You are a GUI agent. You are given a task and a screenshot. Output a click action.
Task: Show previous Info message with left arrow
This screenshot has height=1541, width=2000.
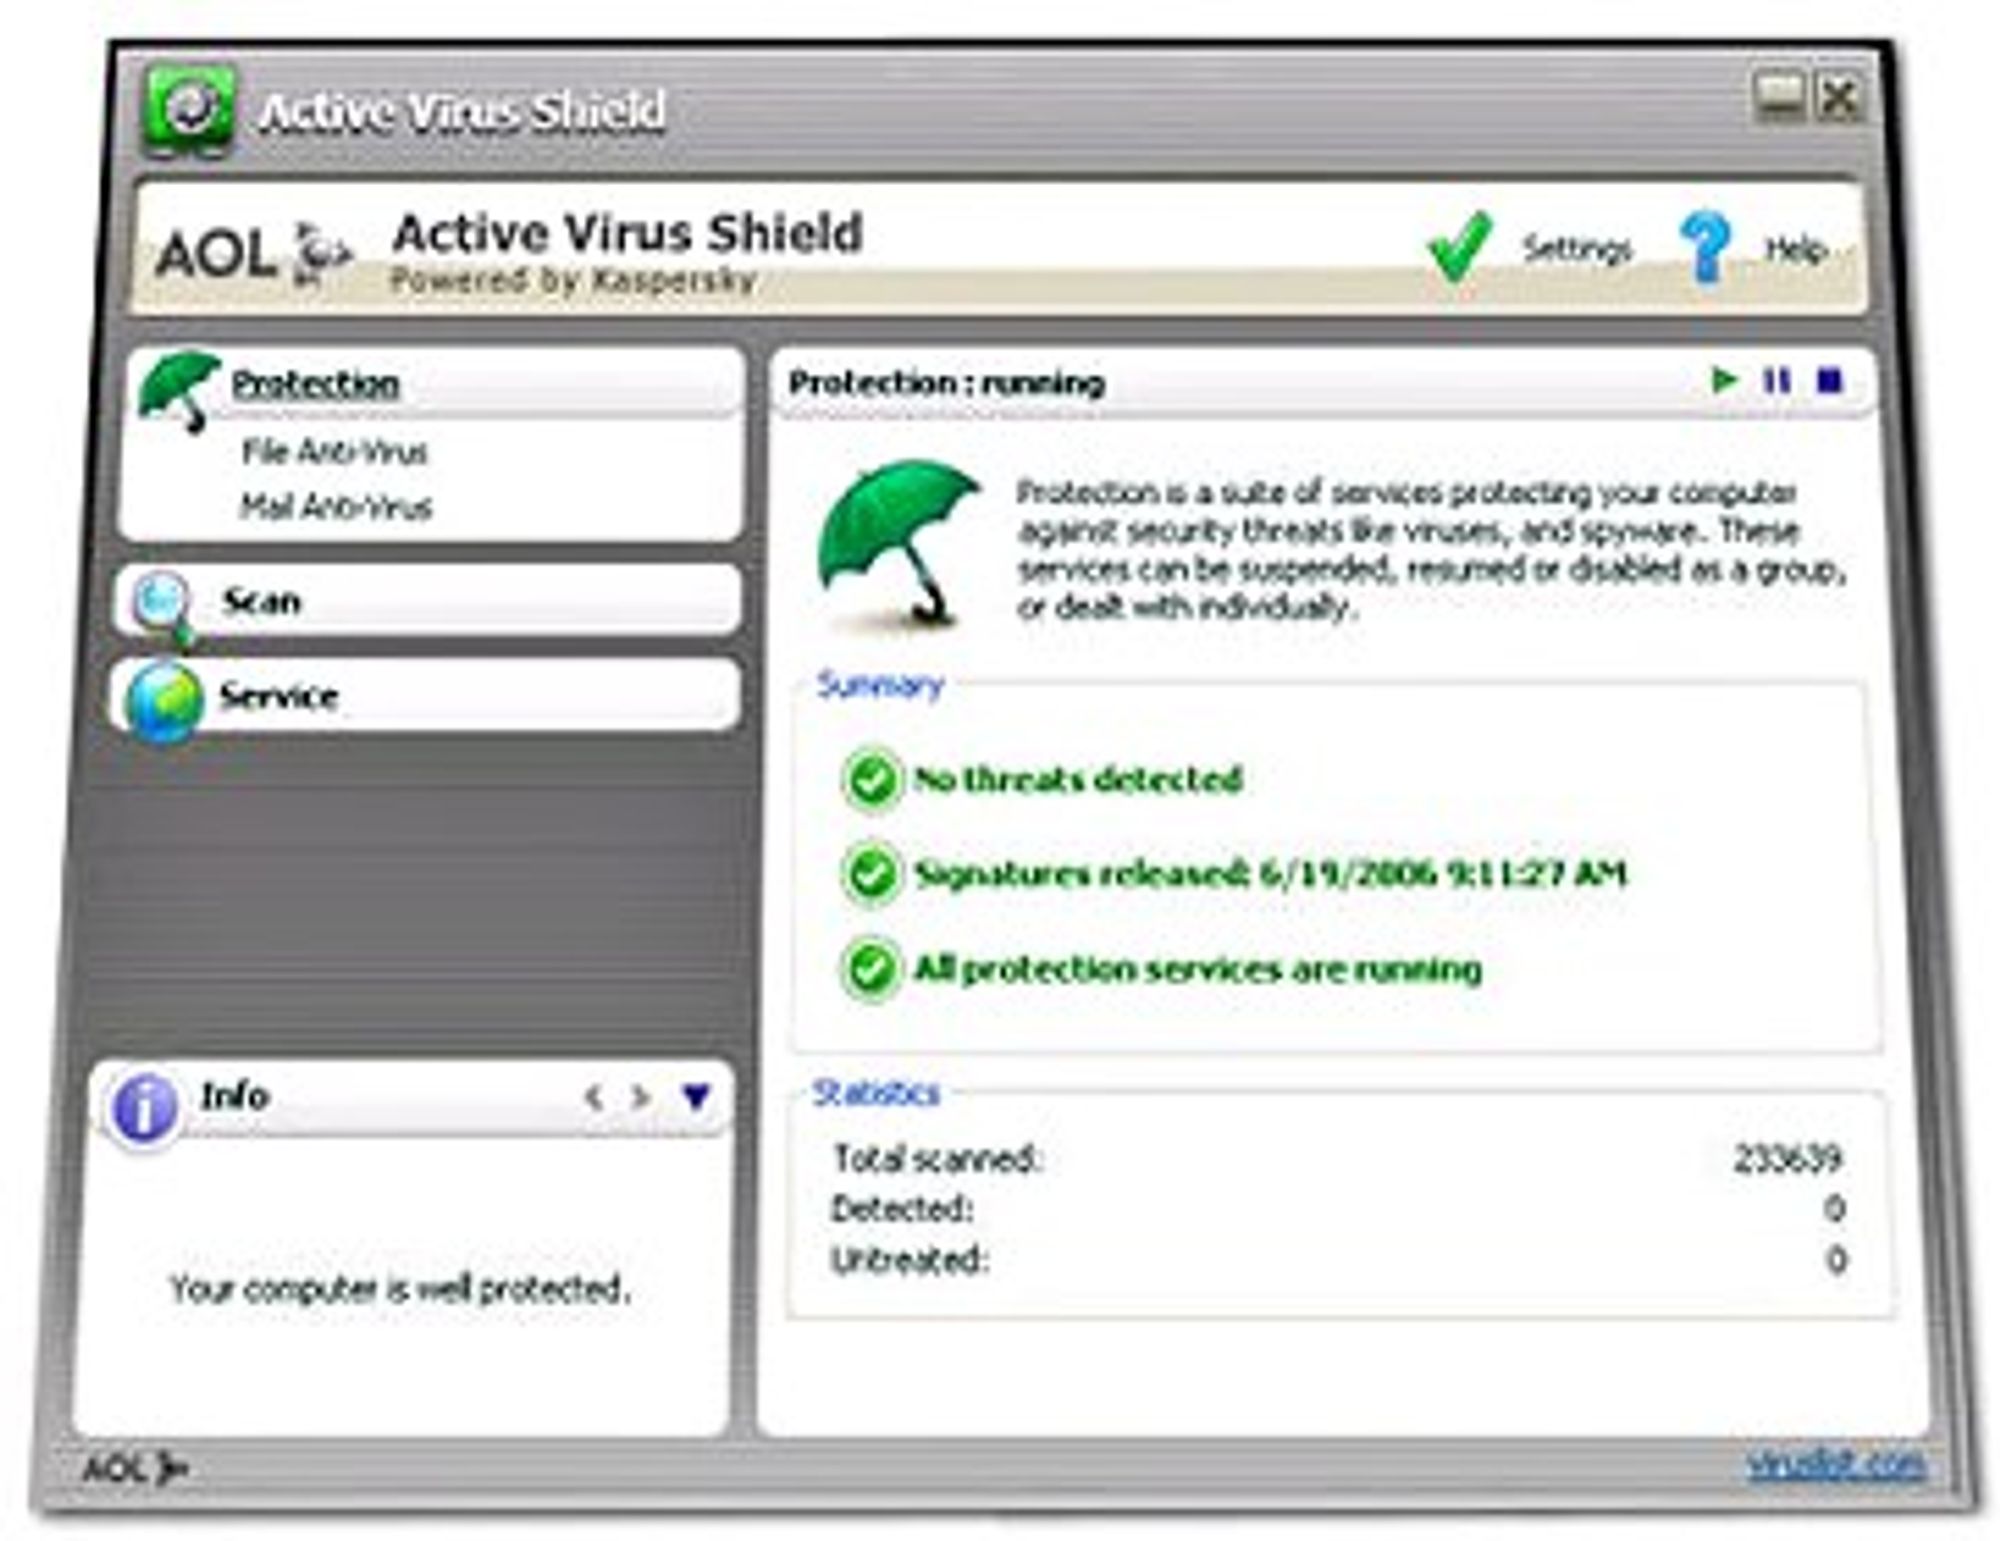point(593,1098)
